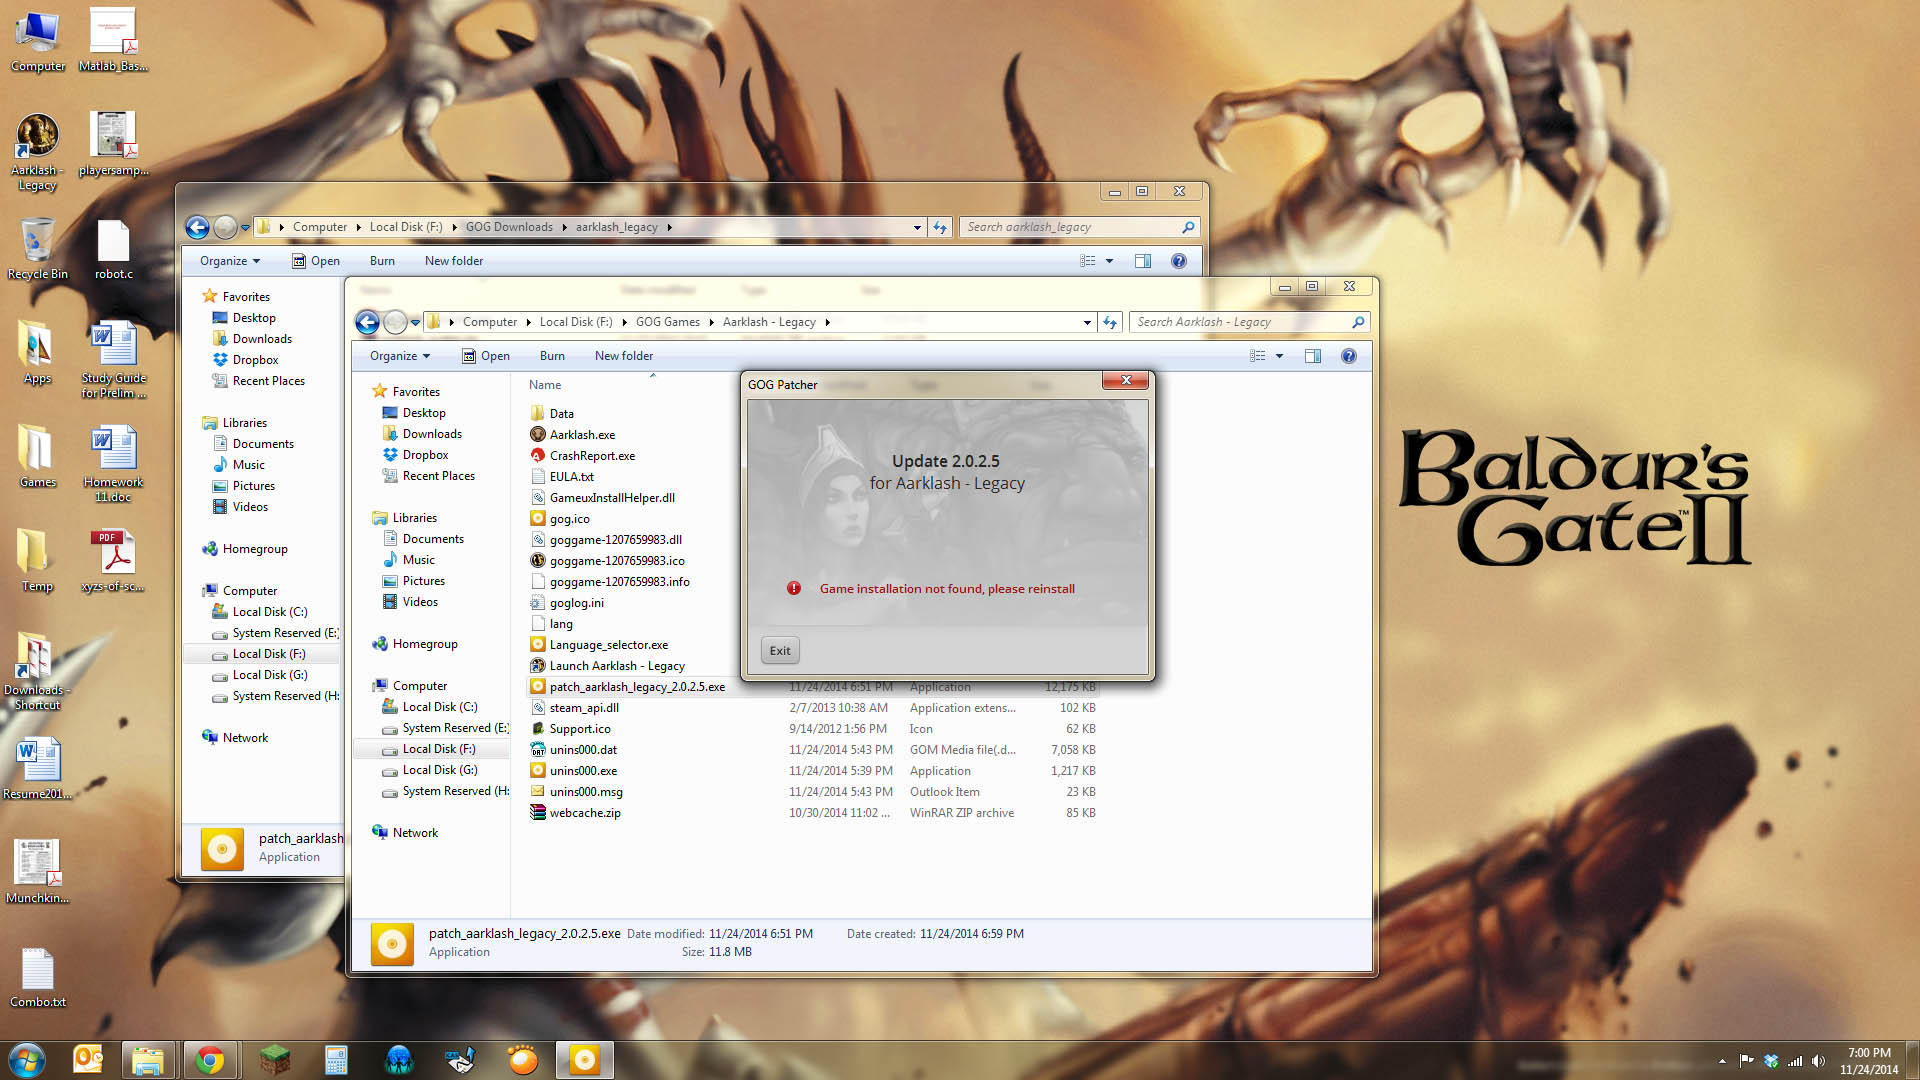The width and height of the screenshot is (1920, 1080).
Task: Select Homegroup in front window sidebar
Action: [425, 644]
